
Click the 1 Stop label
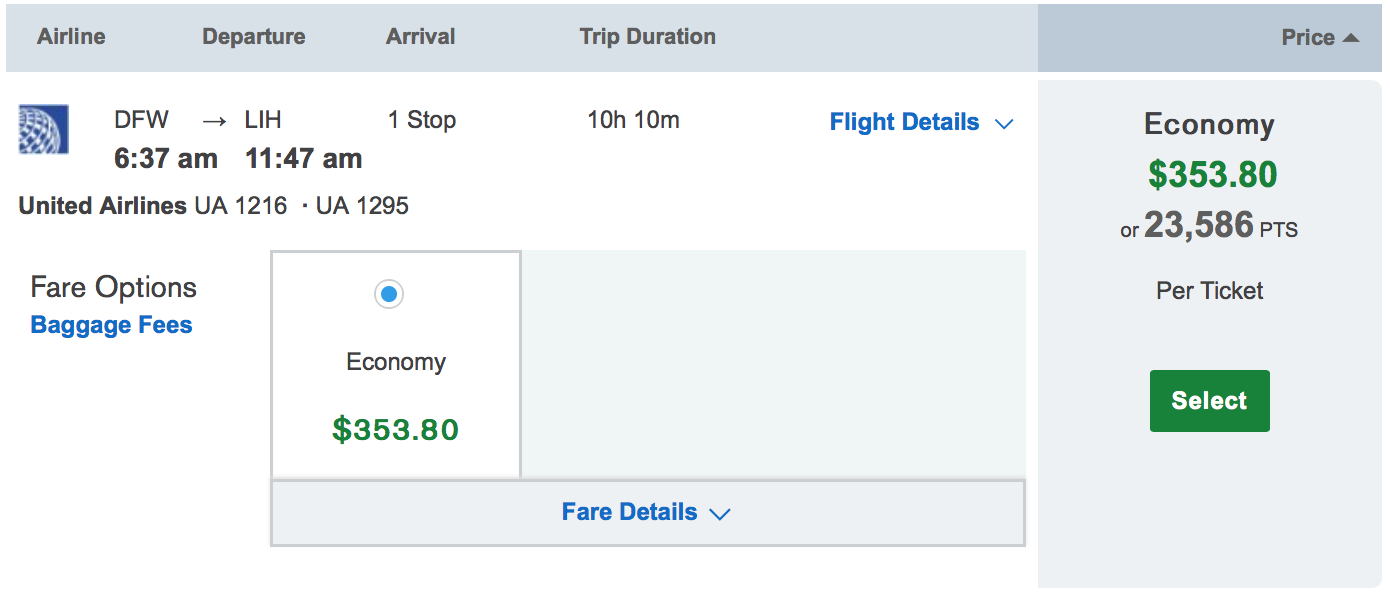pos(421,120)
